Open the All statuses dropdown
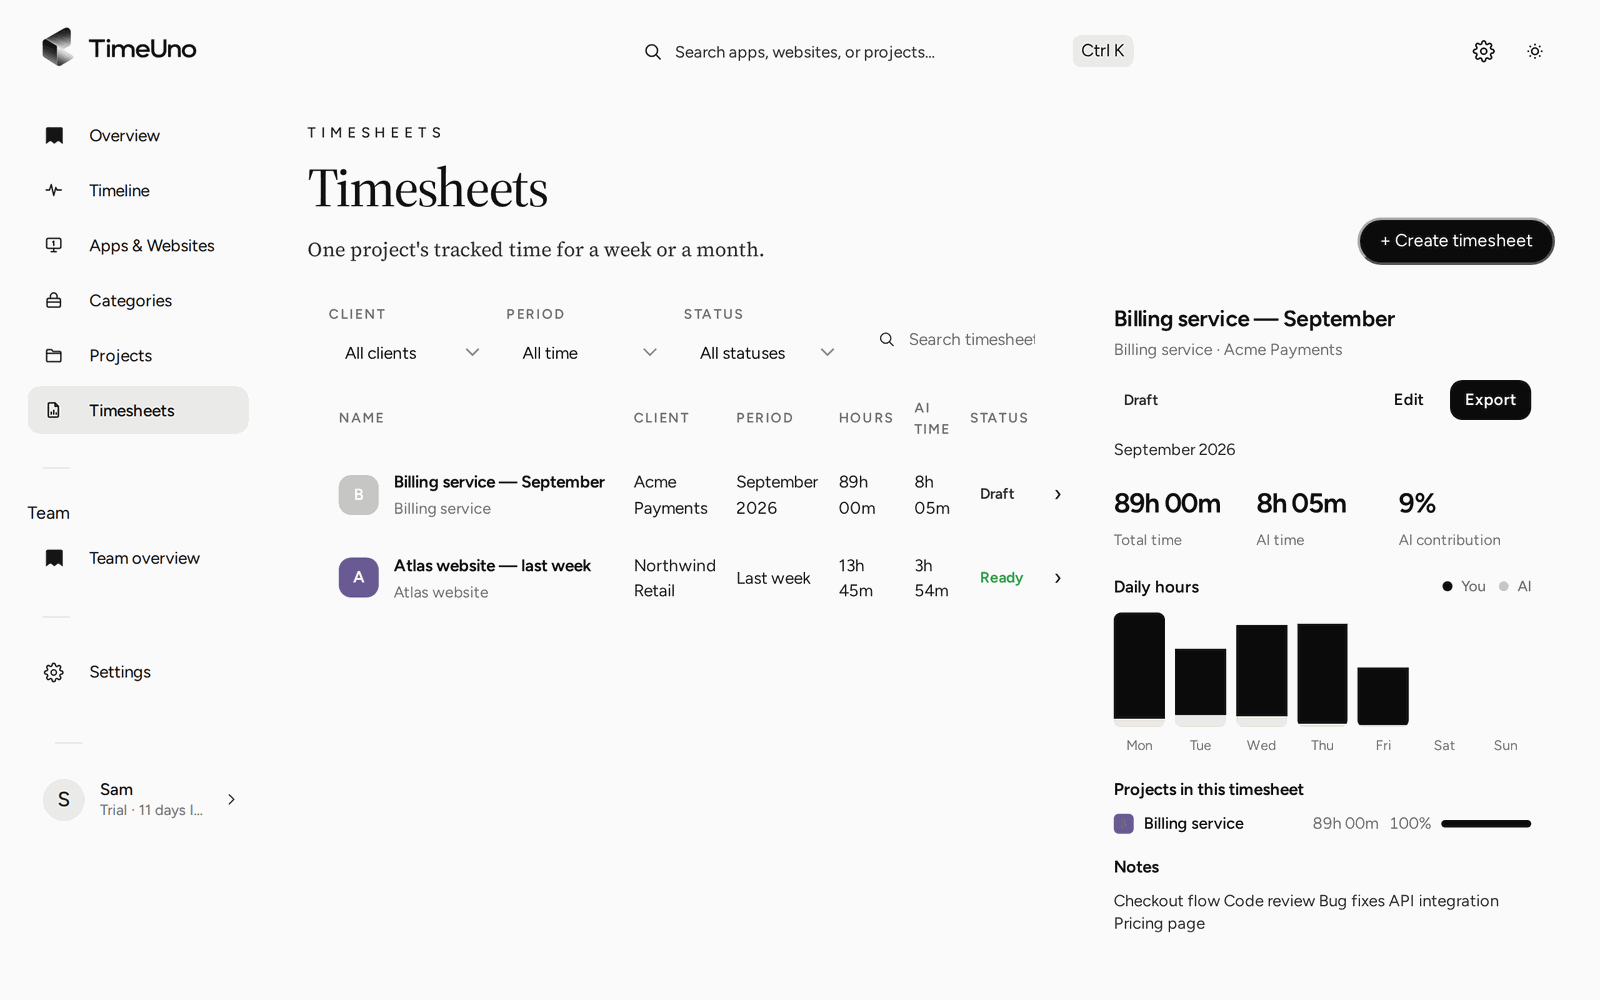This screenshot has width=1600, height=1000. tap(766, 353)
